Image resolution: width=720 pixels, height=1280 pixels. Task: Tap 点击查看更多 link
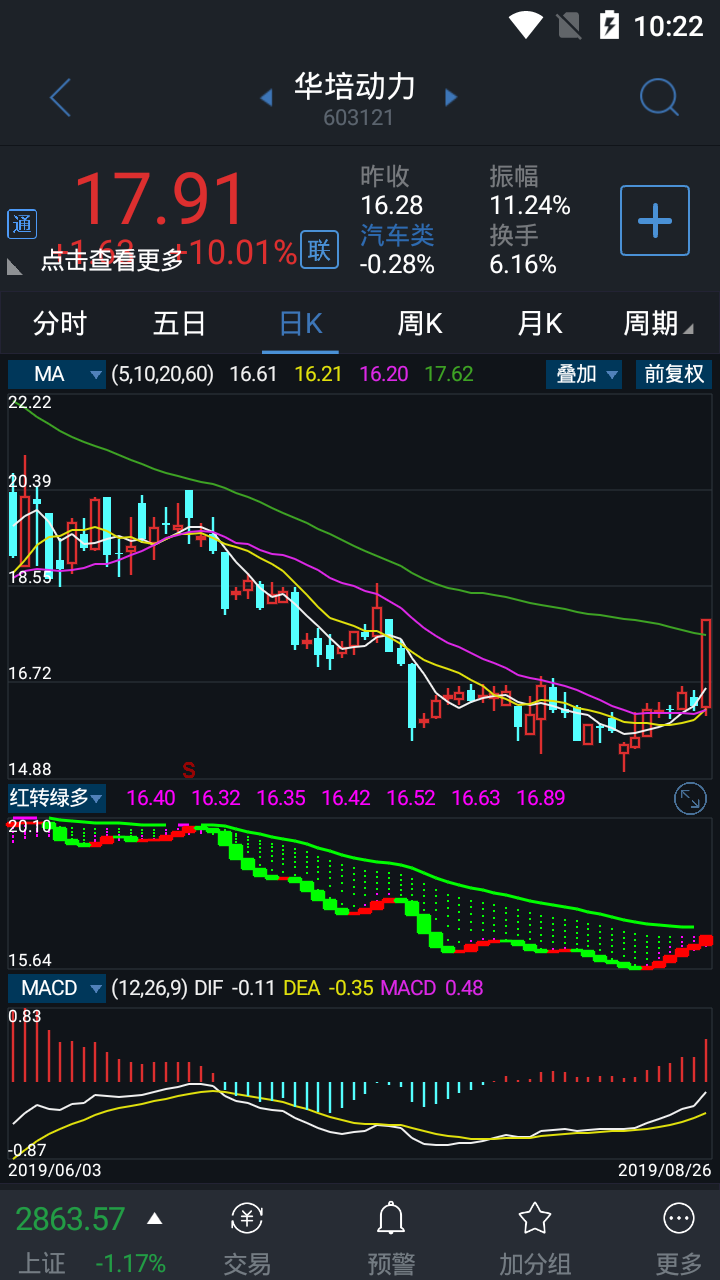tap(113, 260)
